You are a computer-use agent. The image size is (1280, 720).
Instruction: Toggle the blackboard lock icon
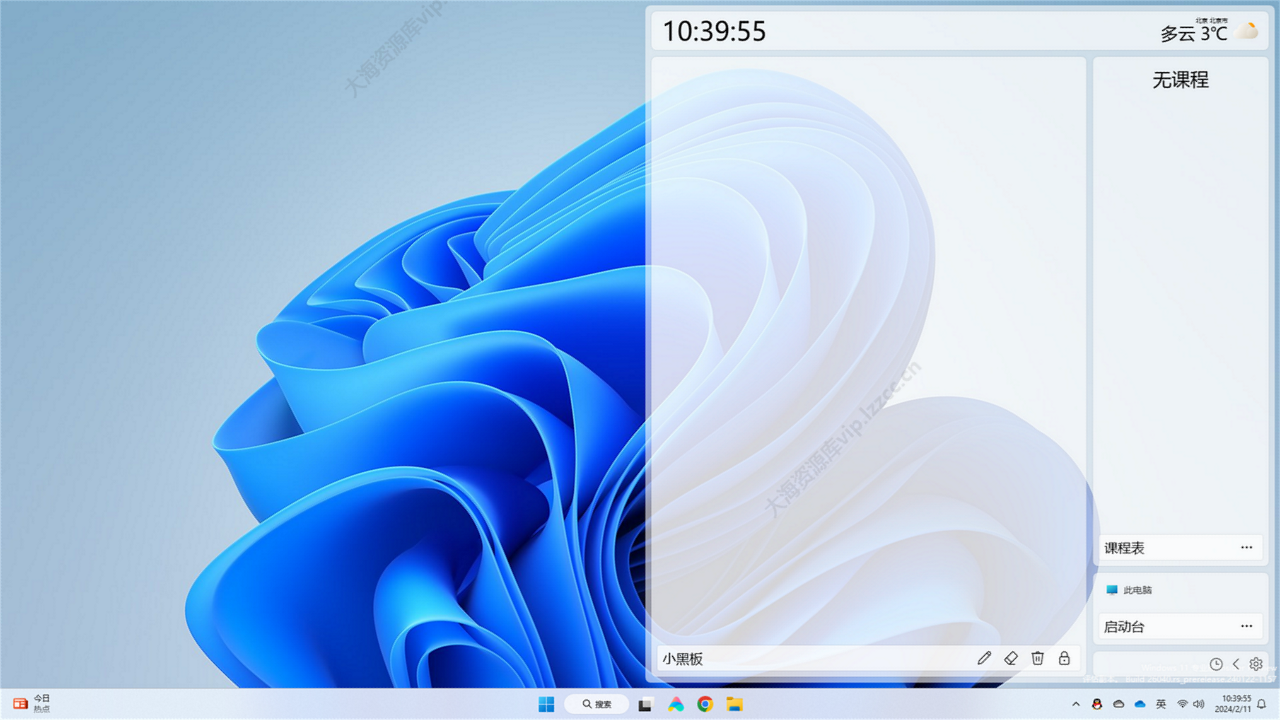point(1064,658)
